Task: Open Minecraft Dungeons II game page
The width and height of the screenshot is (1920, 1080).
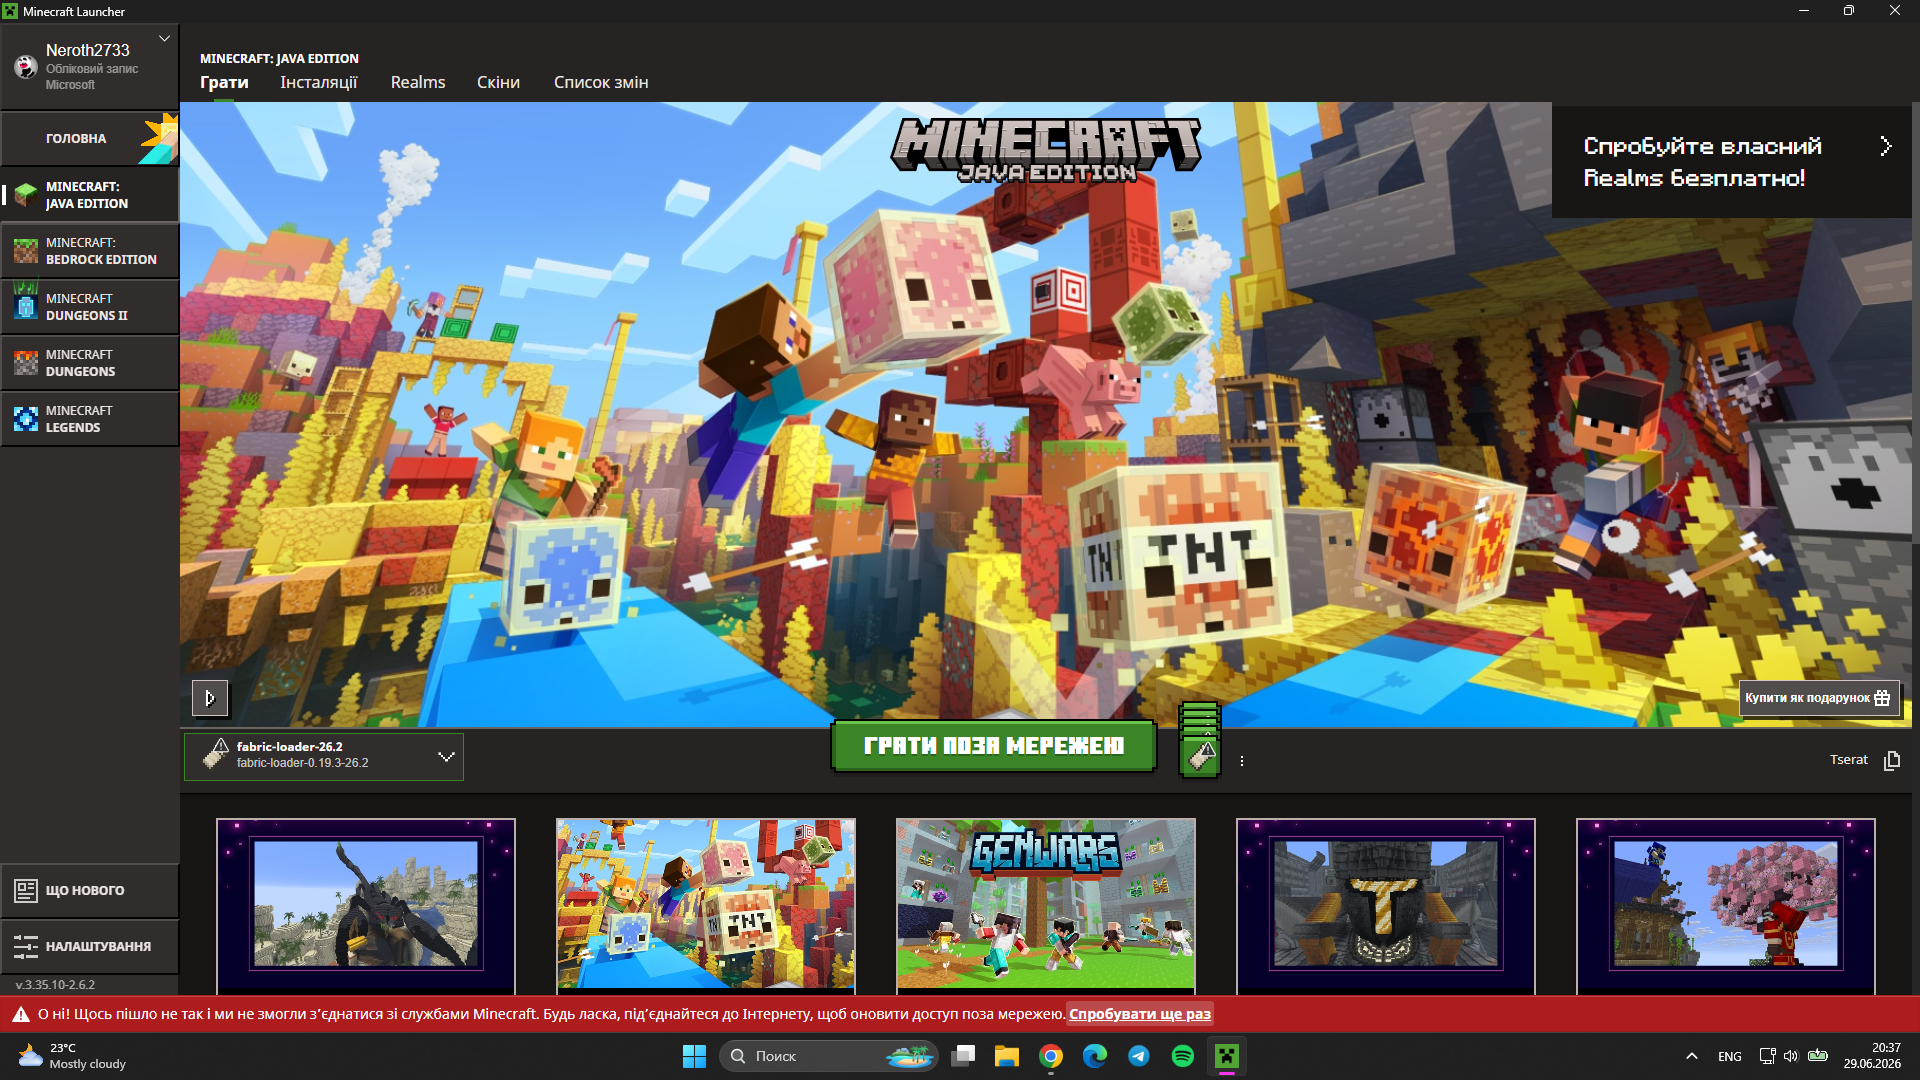Action: (x=90, y=306)
